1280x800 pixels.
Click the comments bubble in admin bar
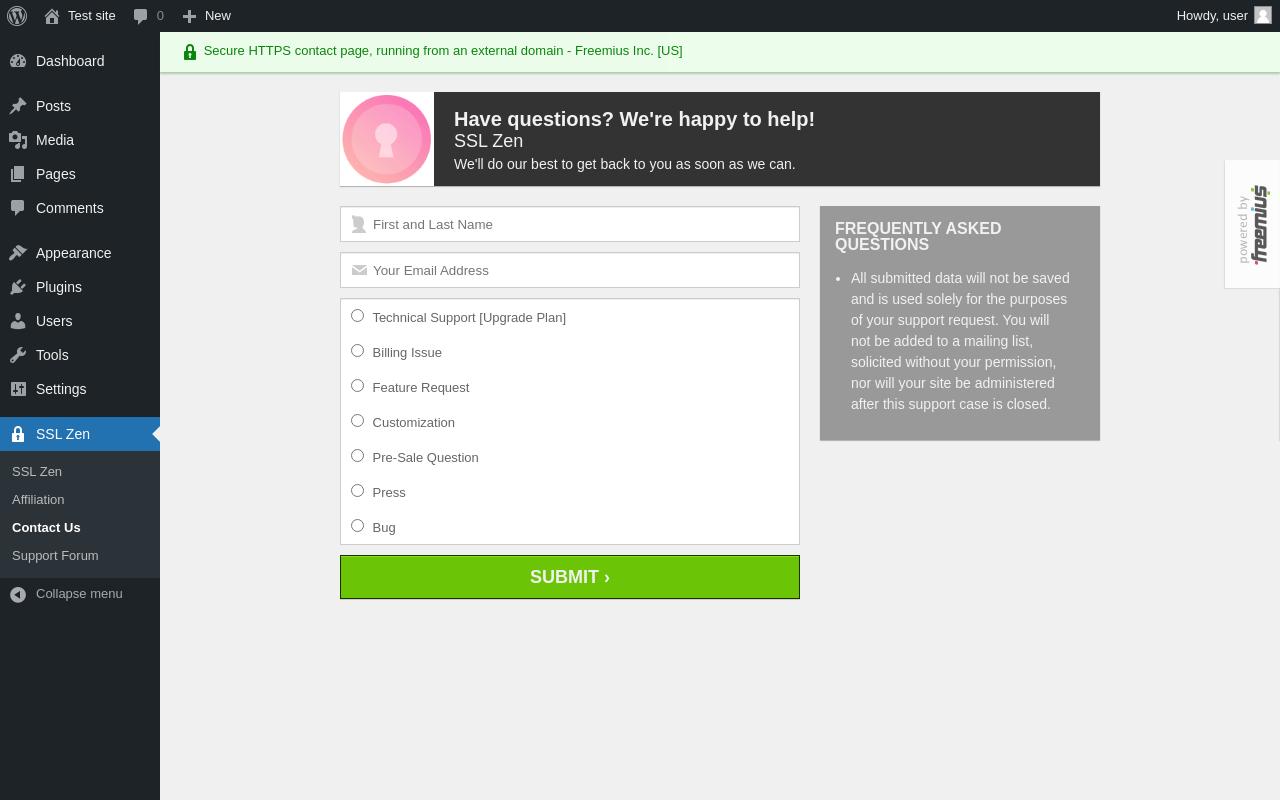[148, 16]
